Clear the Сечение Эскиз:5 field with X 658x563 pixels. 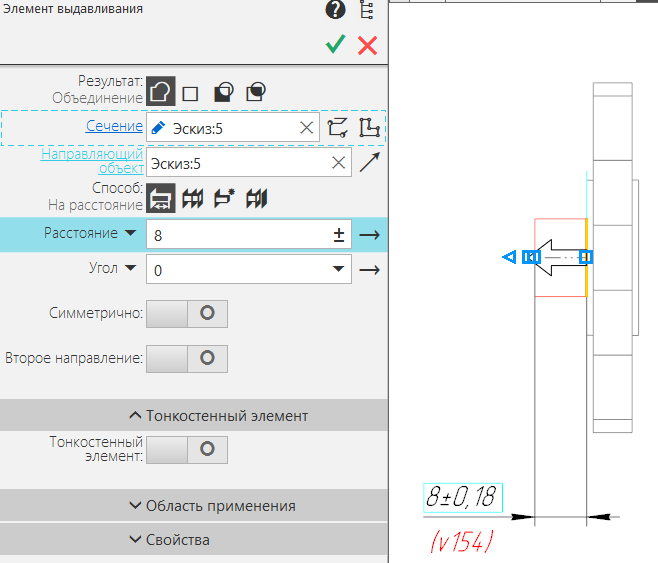click(x=307, y=128)
